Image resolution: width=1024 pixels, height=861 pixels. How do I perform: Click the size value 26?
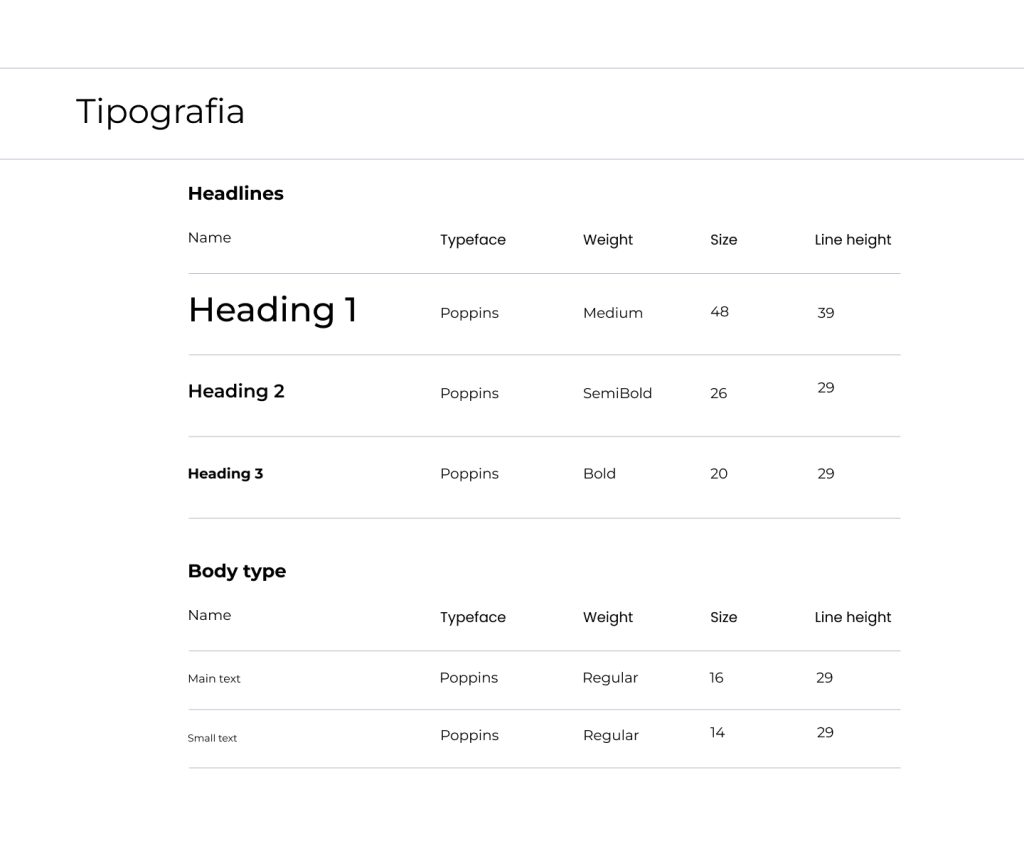[718, 394]
